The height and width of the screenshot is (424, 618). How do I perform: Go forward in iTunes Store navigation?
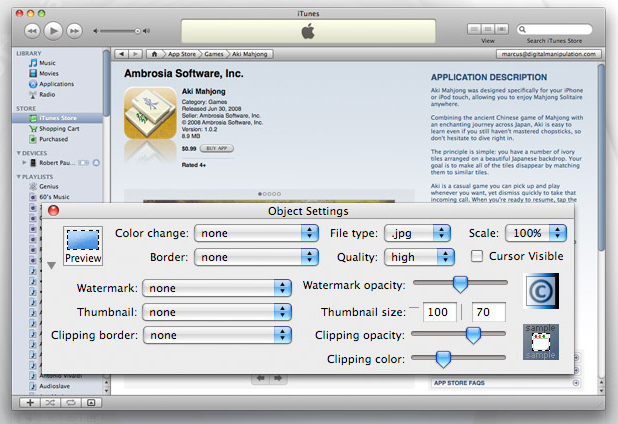(x=135, y=54)
